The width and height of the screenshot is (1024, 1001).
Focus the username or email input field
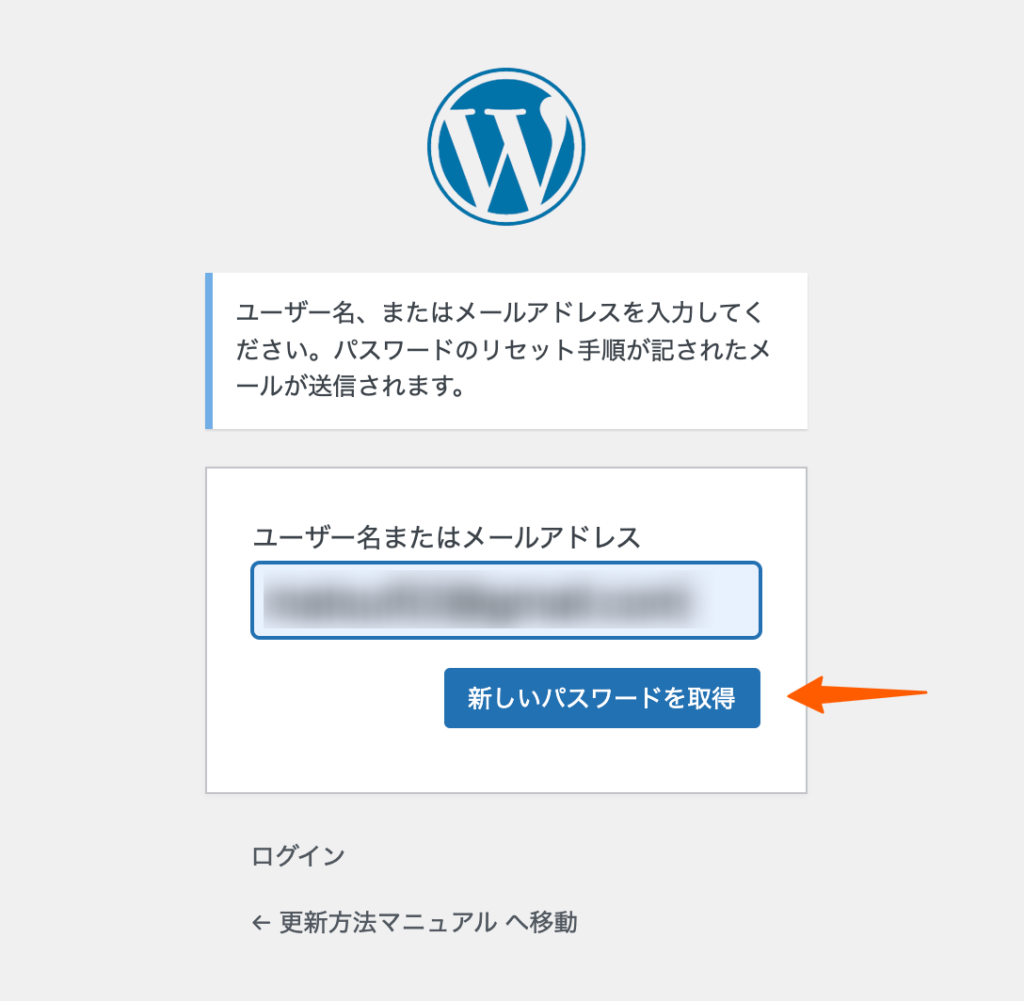[x=506, y=600]
